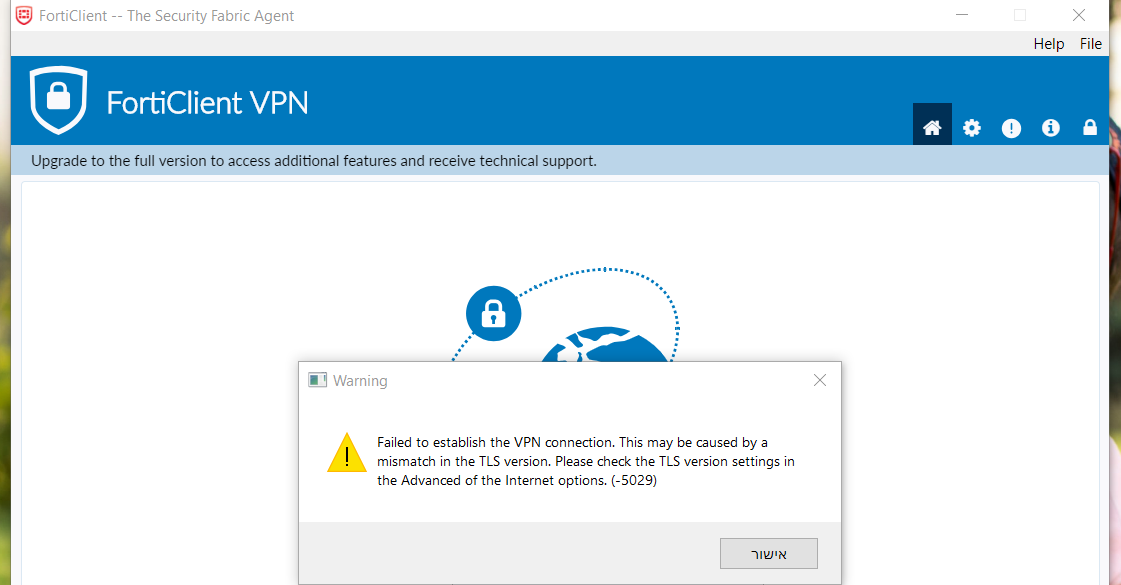Click the blue globe graphic
Image resolution: width=1121 pixels, height=585 pixels.
coord(605,345)
